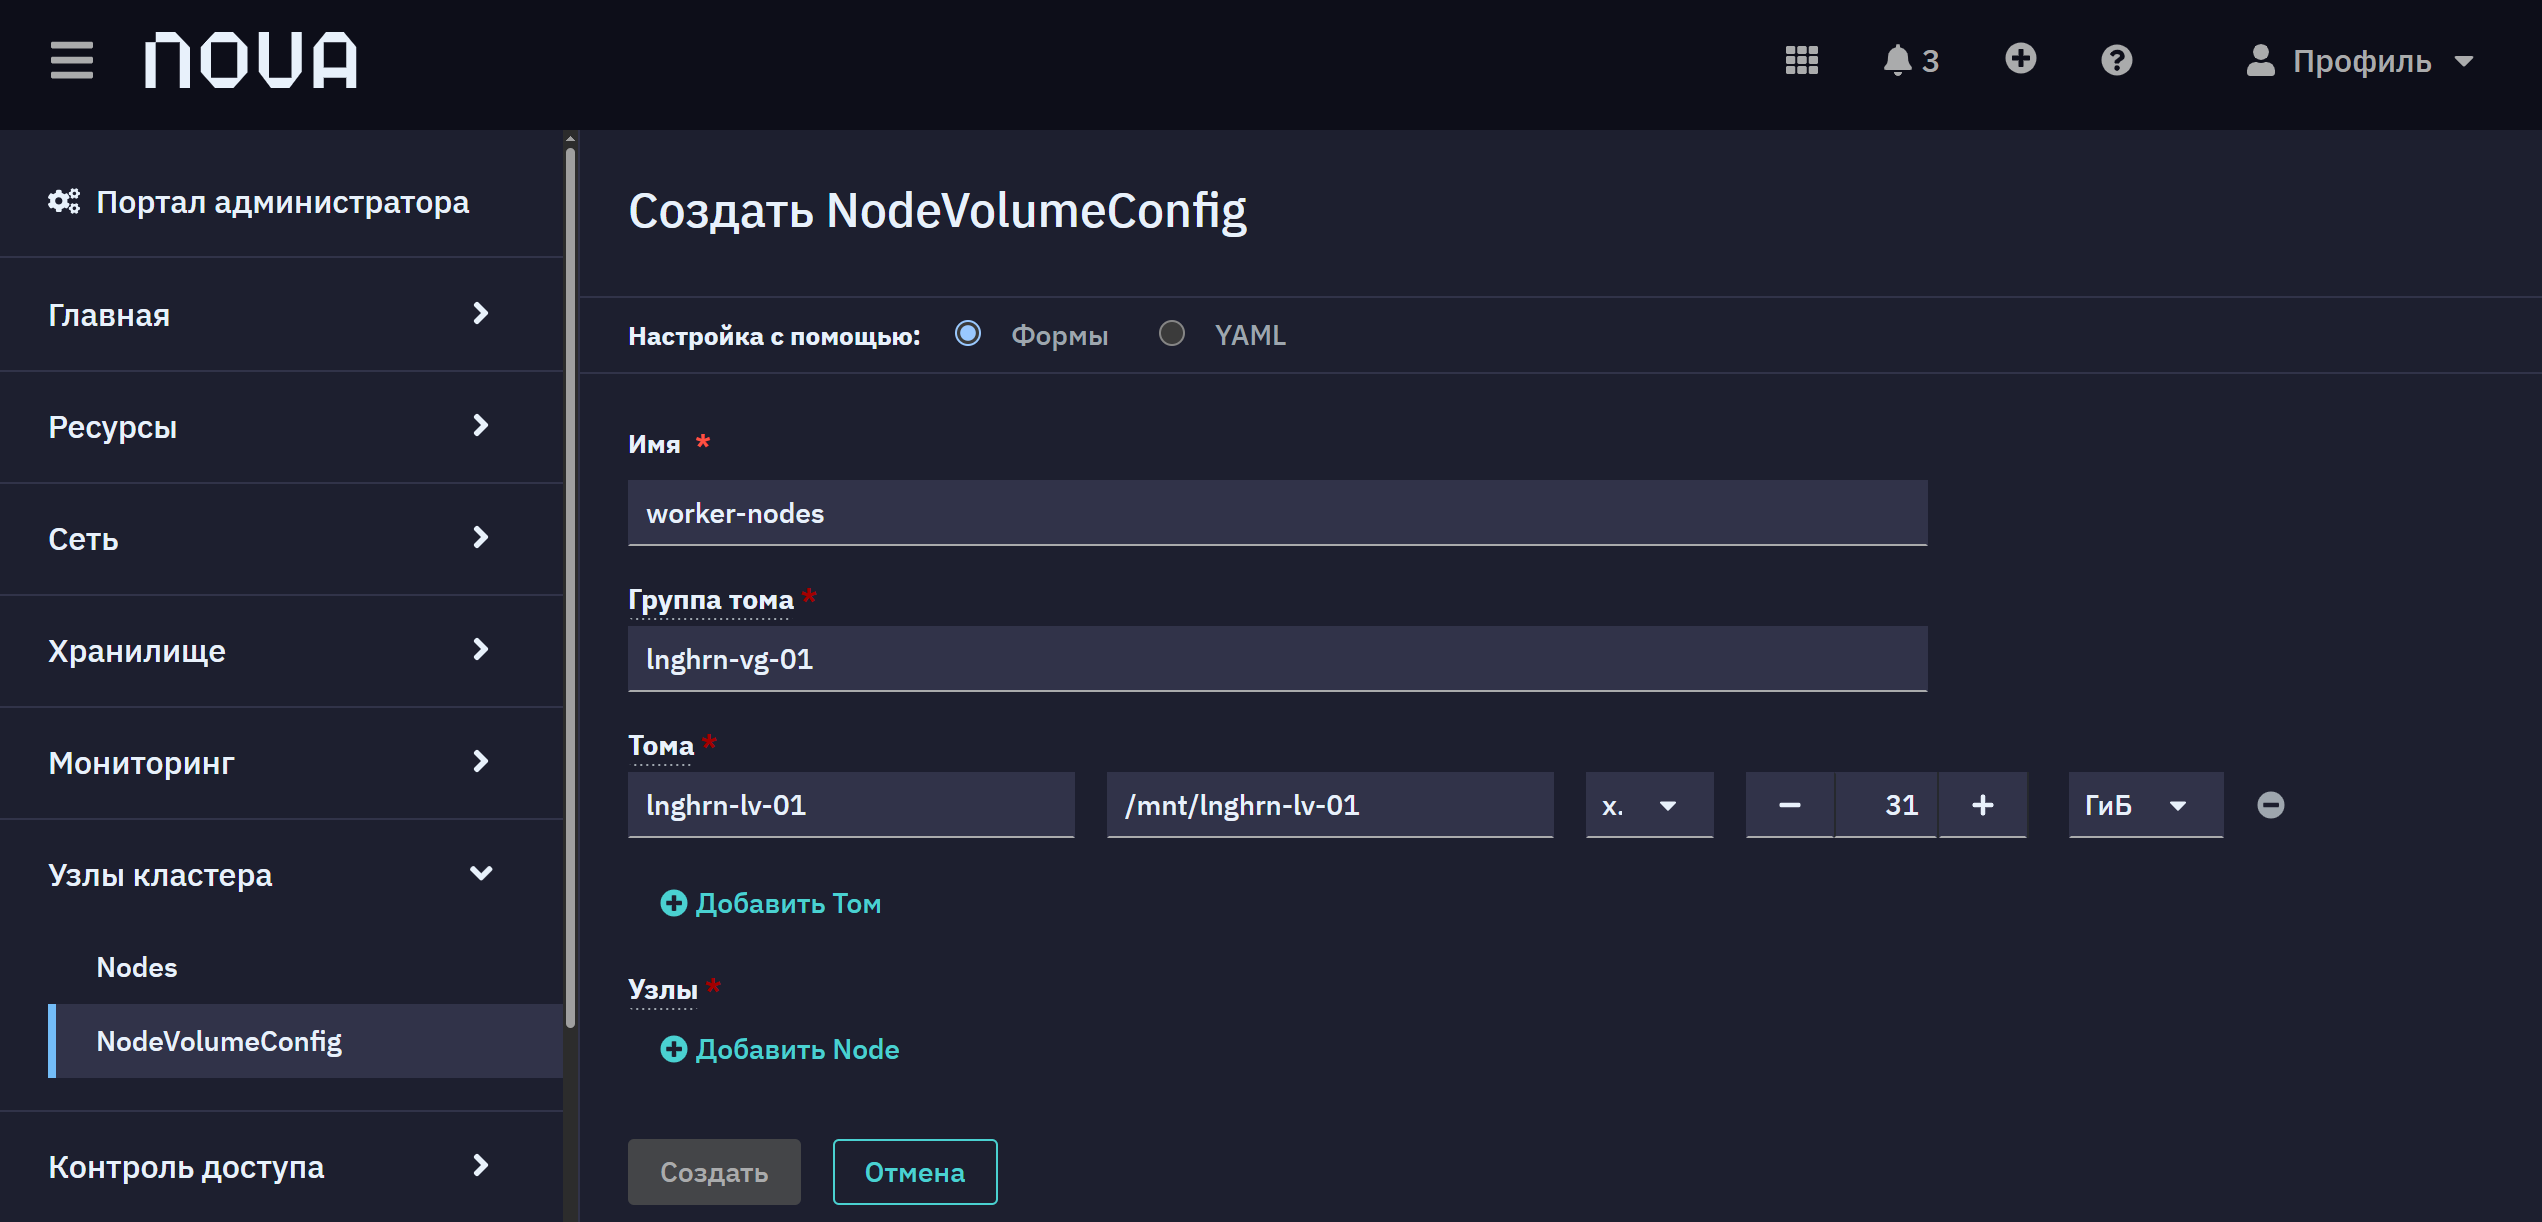The width and height of the screenshot is (2542, 1222).
Task: Open the filesystem type dropdown
Action: (x=1649, y=805)
